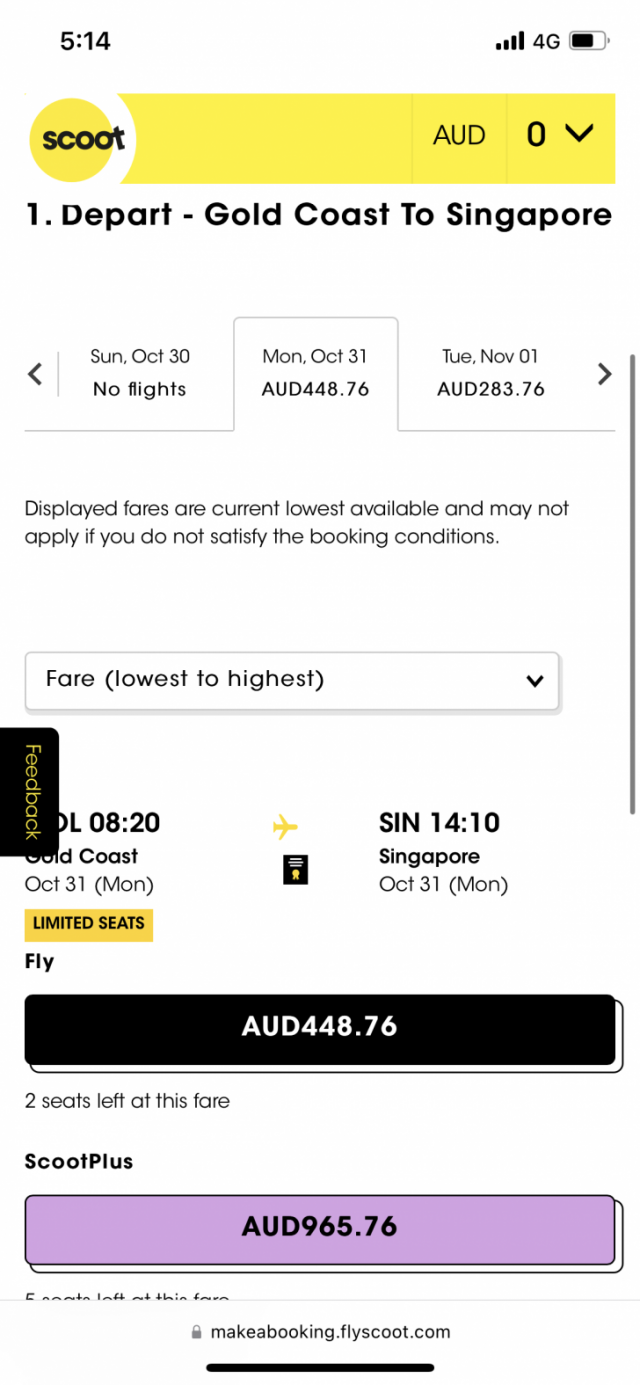The image size is (640, 1385).
Task: Tap the yellow airplane flight icon
Action: pyautogui.click(x=285, y=827)
